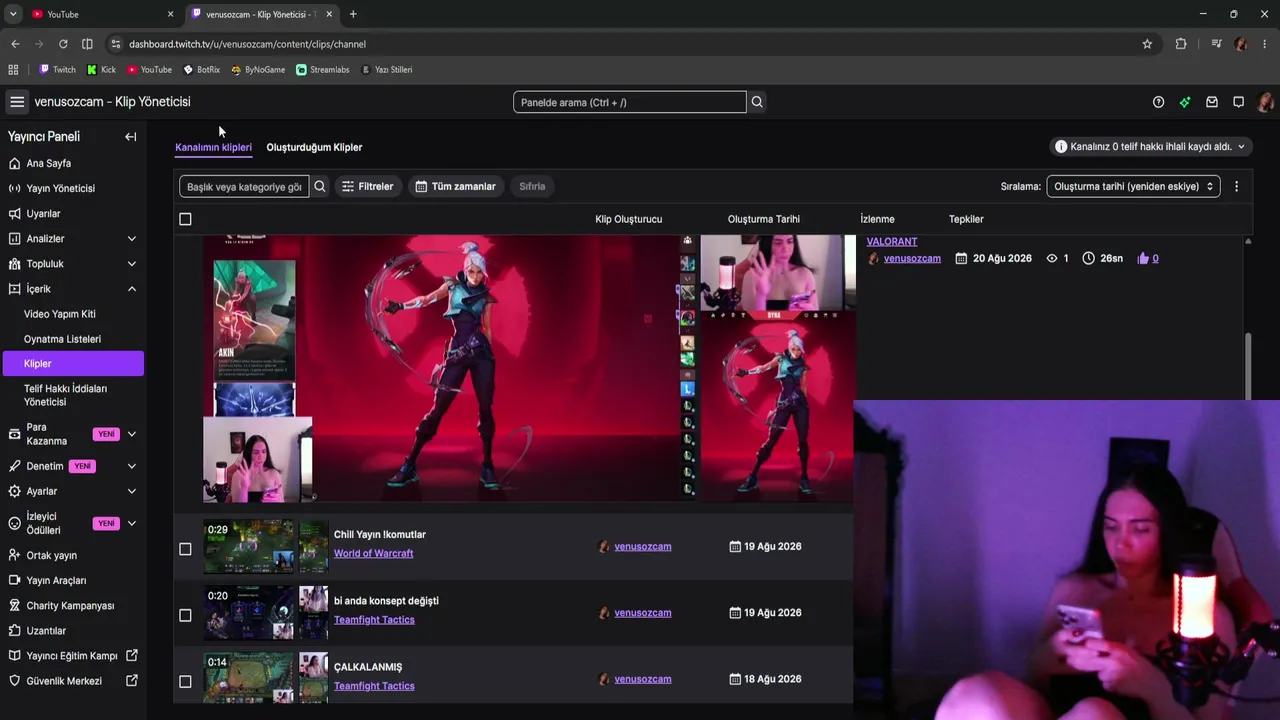
Task: Expand the Topluluk sidebar section
Action: [x=131, y=264]
